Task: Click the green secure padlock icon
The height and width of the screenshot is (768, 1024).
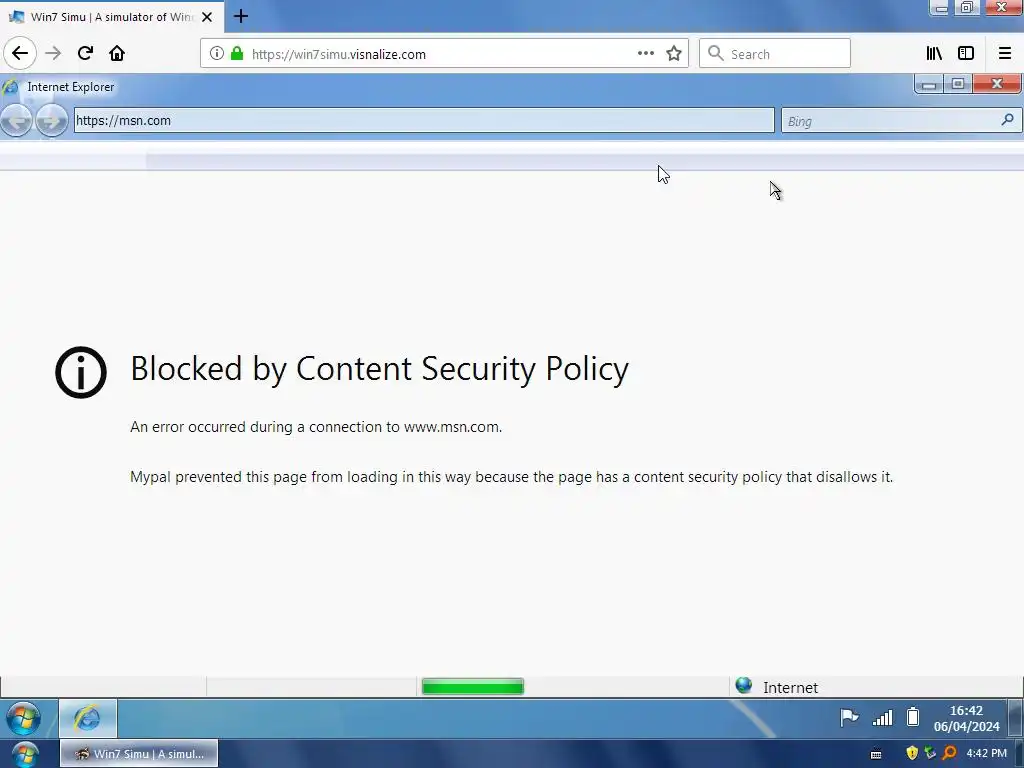Action: pos(237,54)
